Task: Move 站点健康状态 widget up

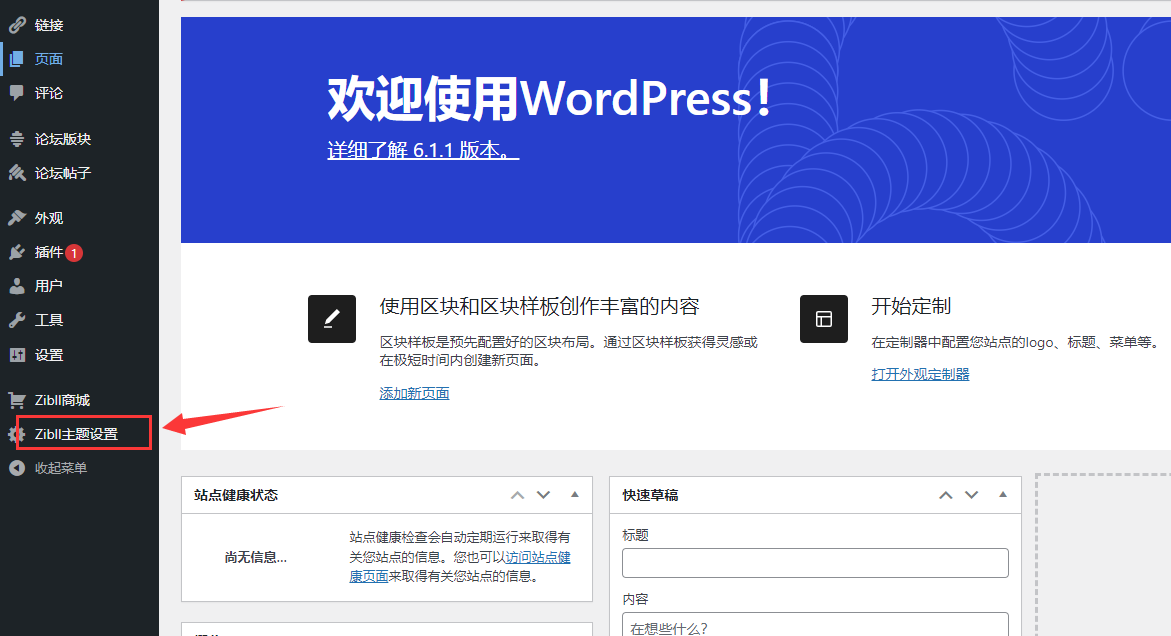Action: (x=518, y=495)
